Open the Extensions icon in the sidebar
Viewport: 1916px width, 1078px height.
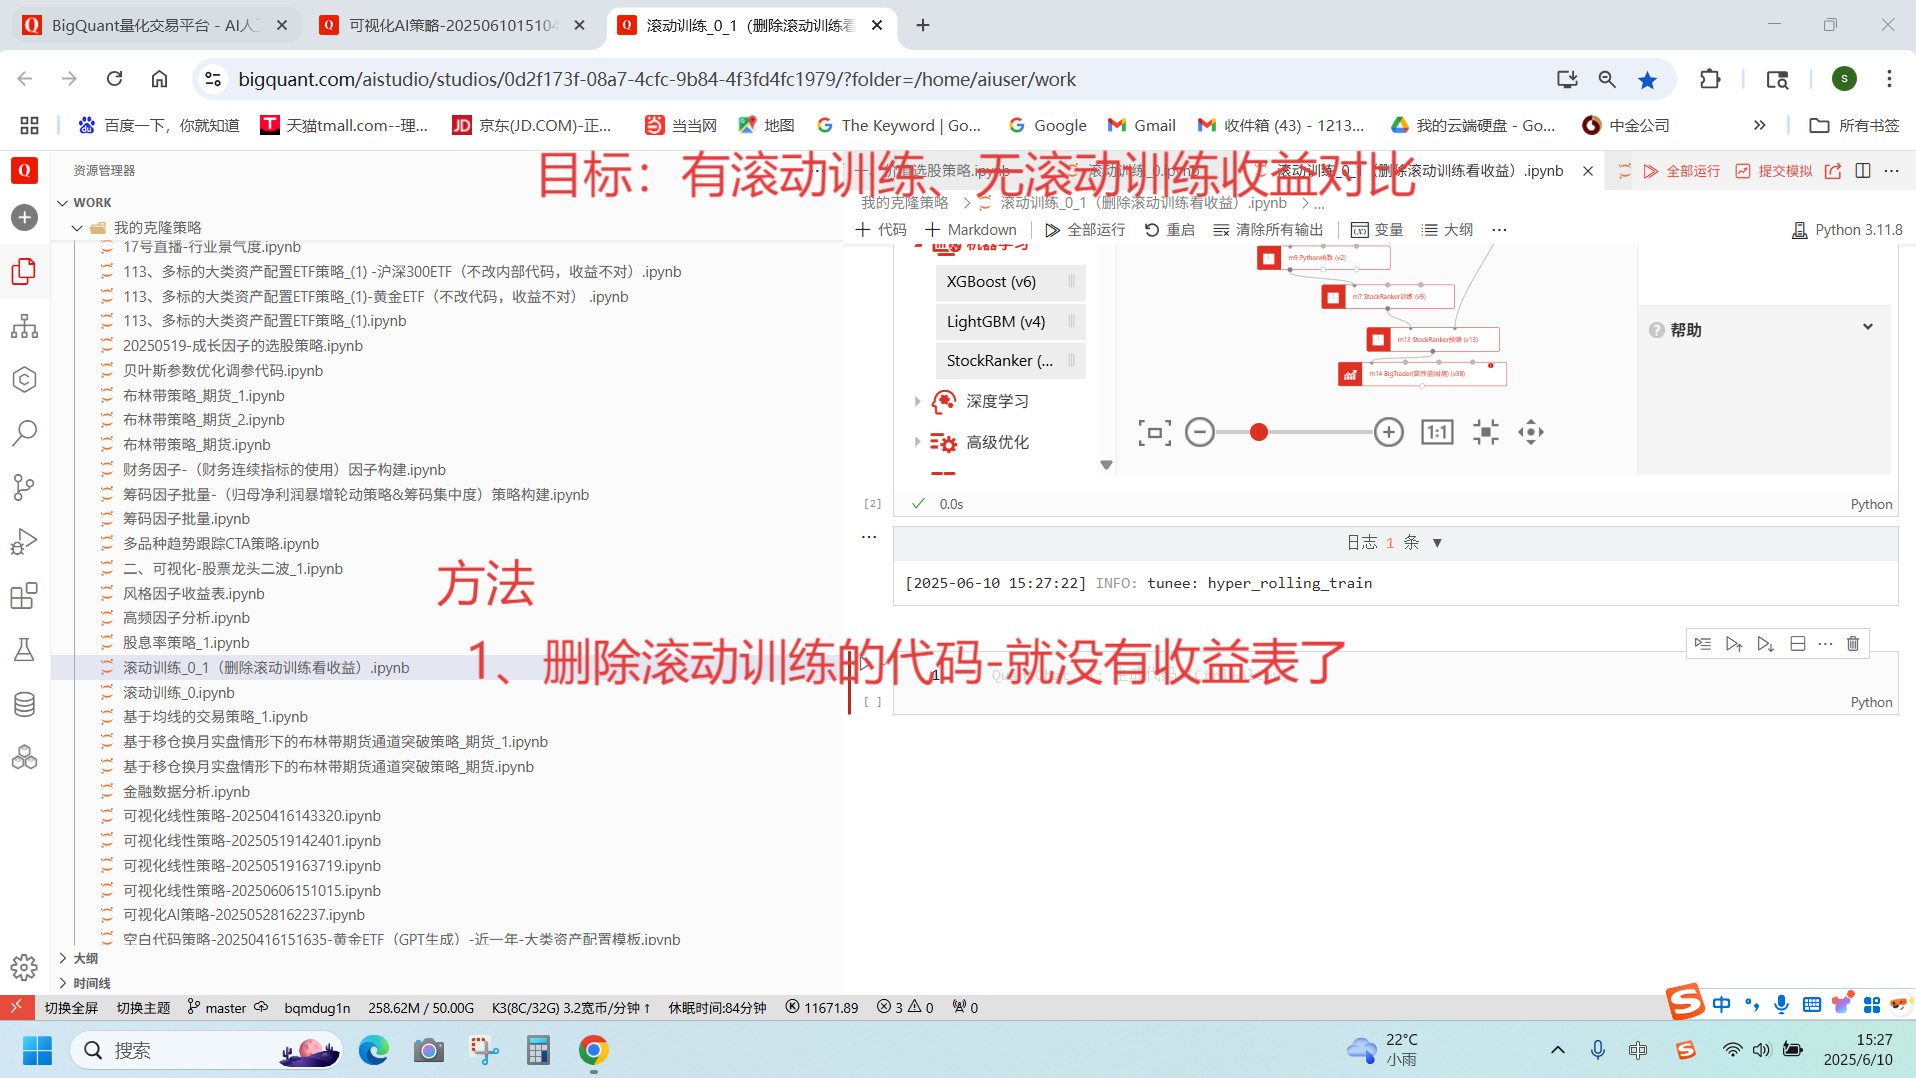coord(24,596)
